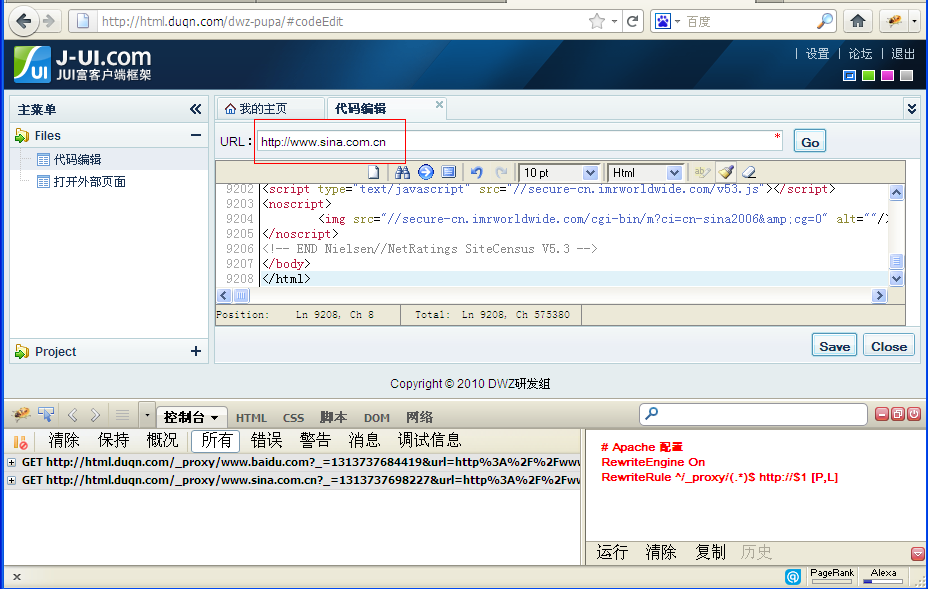Image resolution: width=928 pixels, height=589 pixels.
Task: Switch to the Firebug DOM tab
Action: pyautogui.click(x=376, y=418)
